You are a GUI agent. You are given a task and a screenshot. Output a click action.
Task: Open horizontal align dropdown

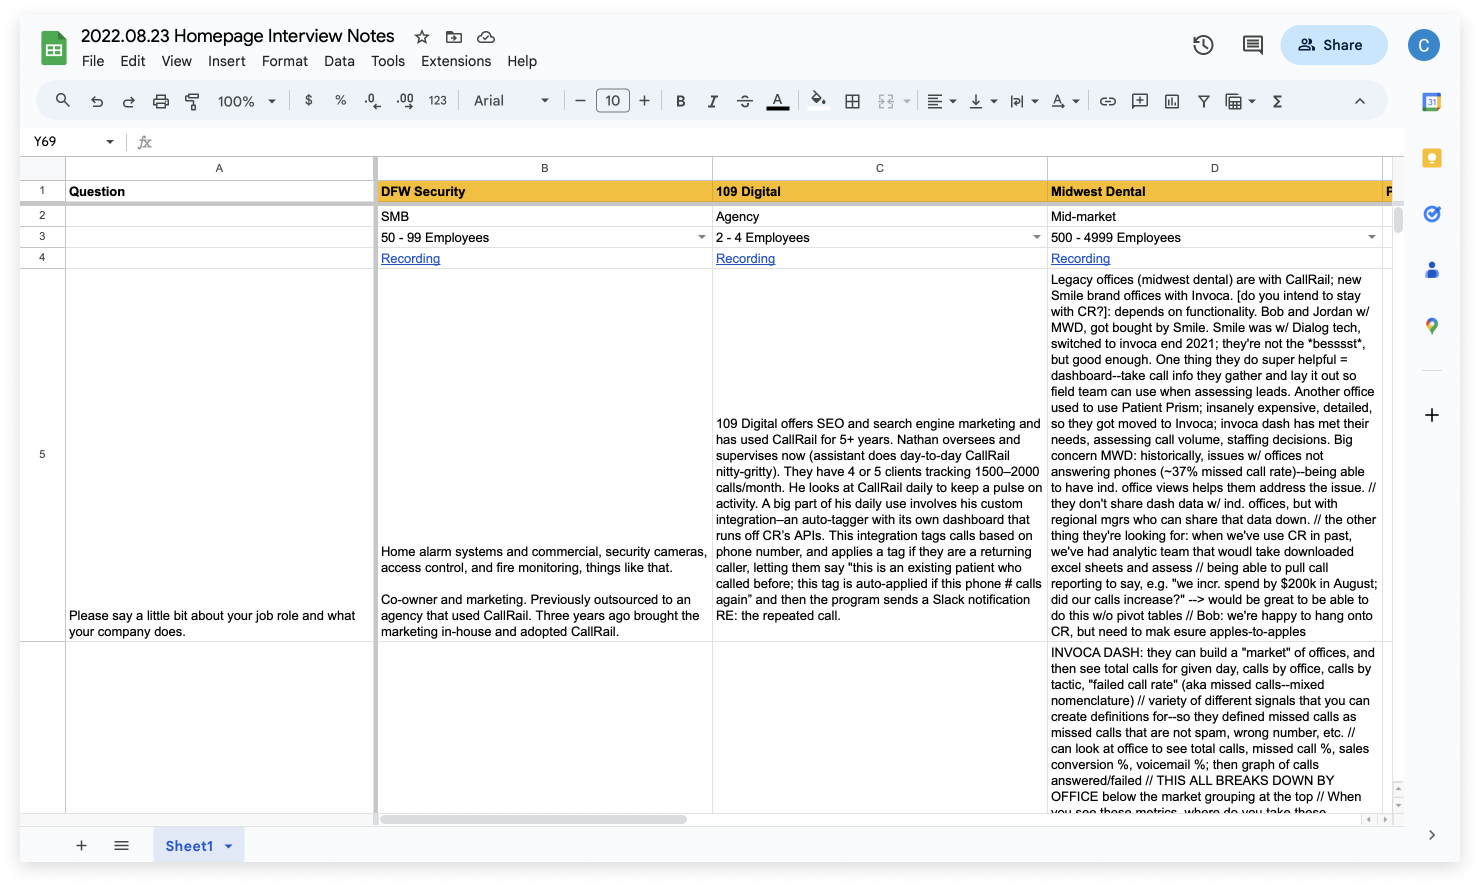tap(942, 101)
